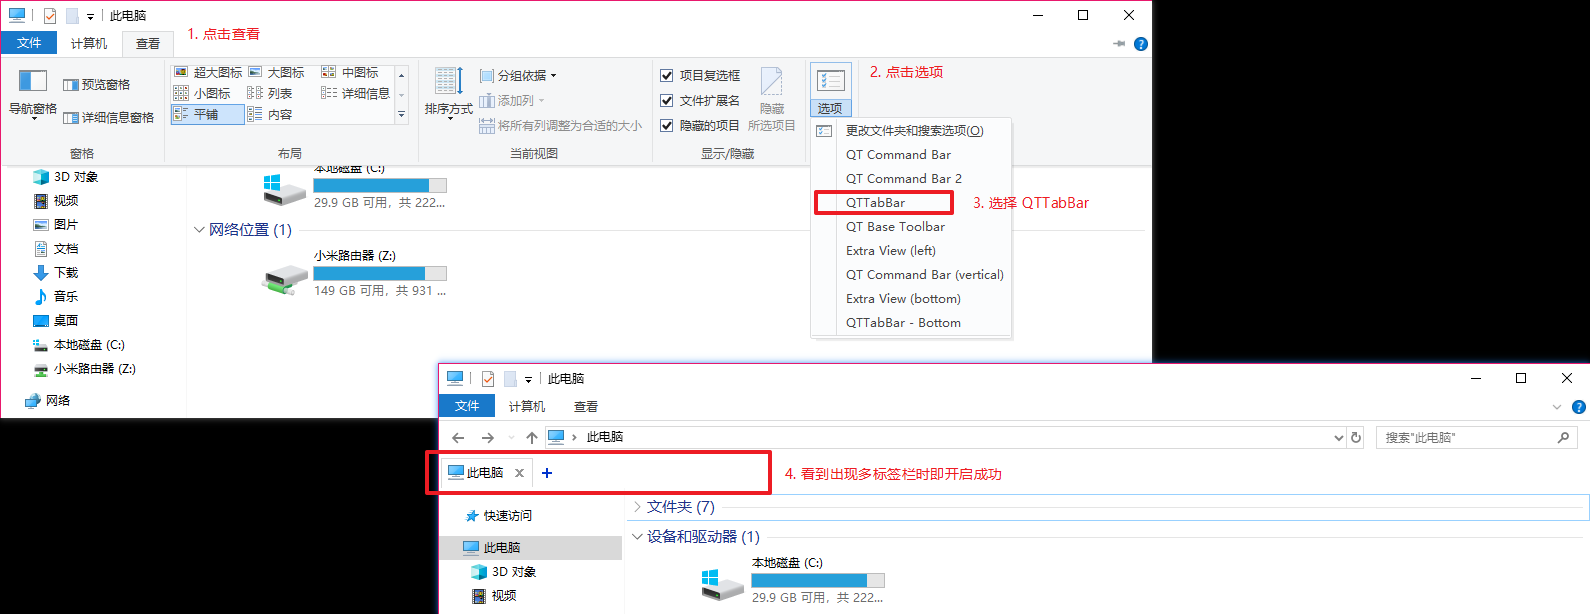The width and height of the screenshot is (1590, 614).
Task: Switch to Computer tab in upper window
Action: point(89,43)
